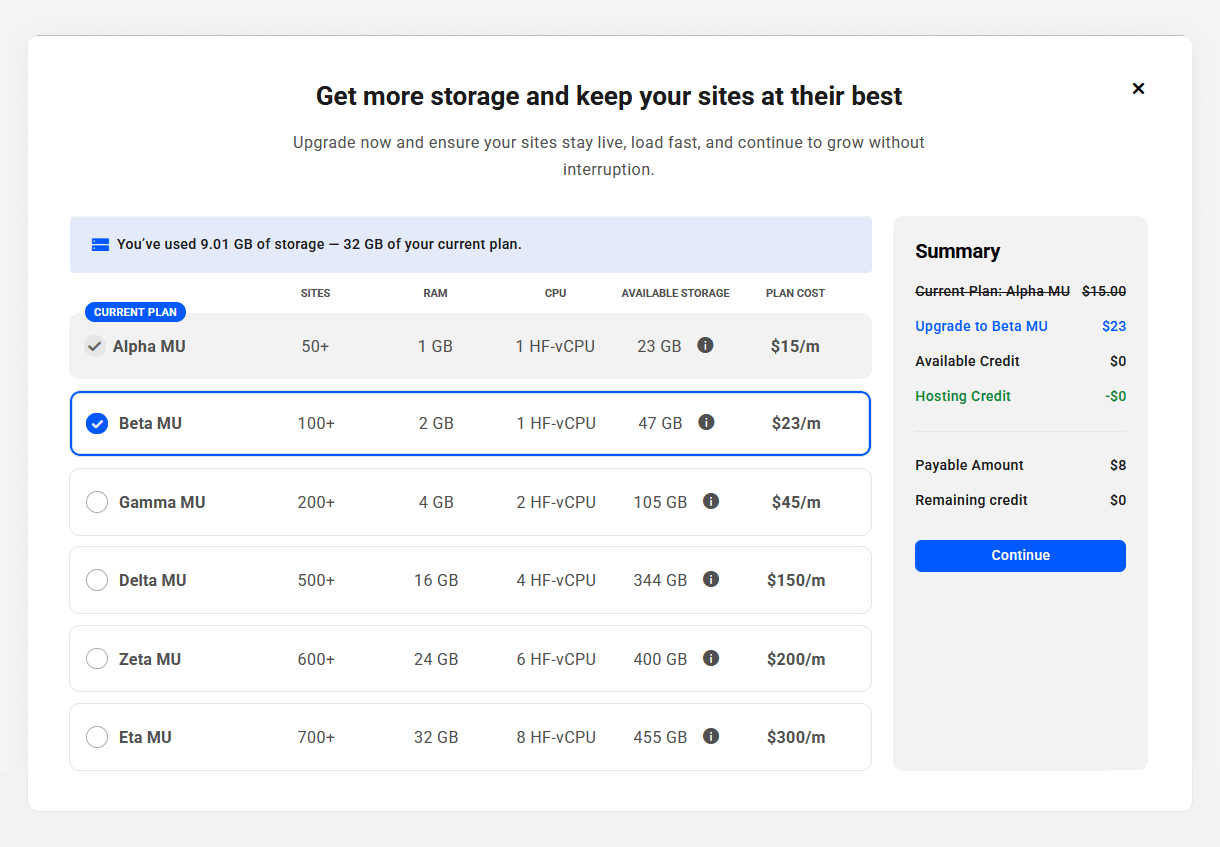This screenshot has height=847, width=1220.
Task: Click the RAM column header
Action: 435,293
